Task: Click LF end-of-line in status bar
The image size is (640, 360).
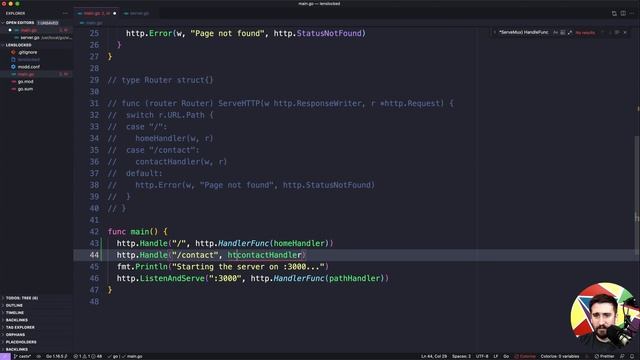Action: 496,356
